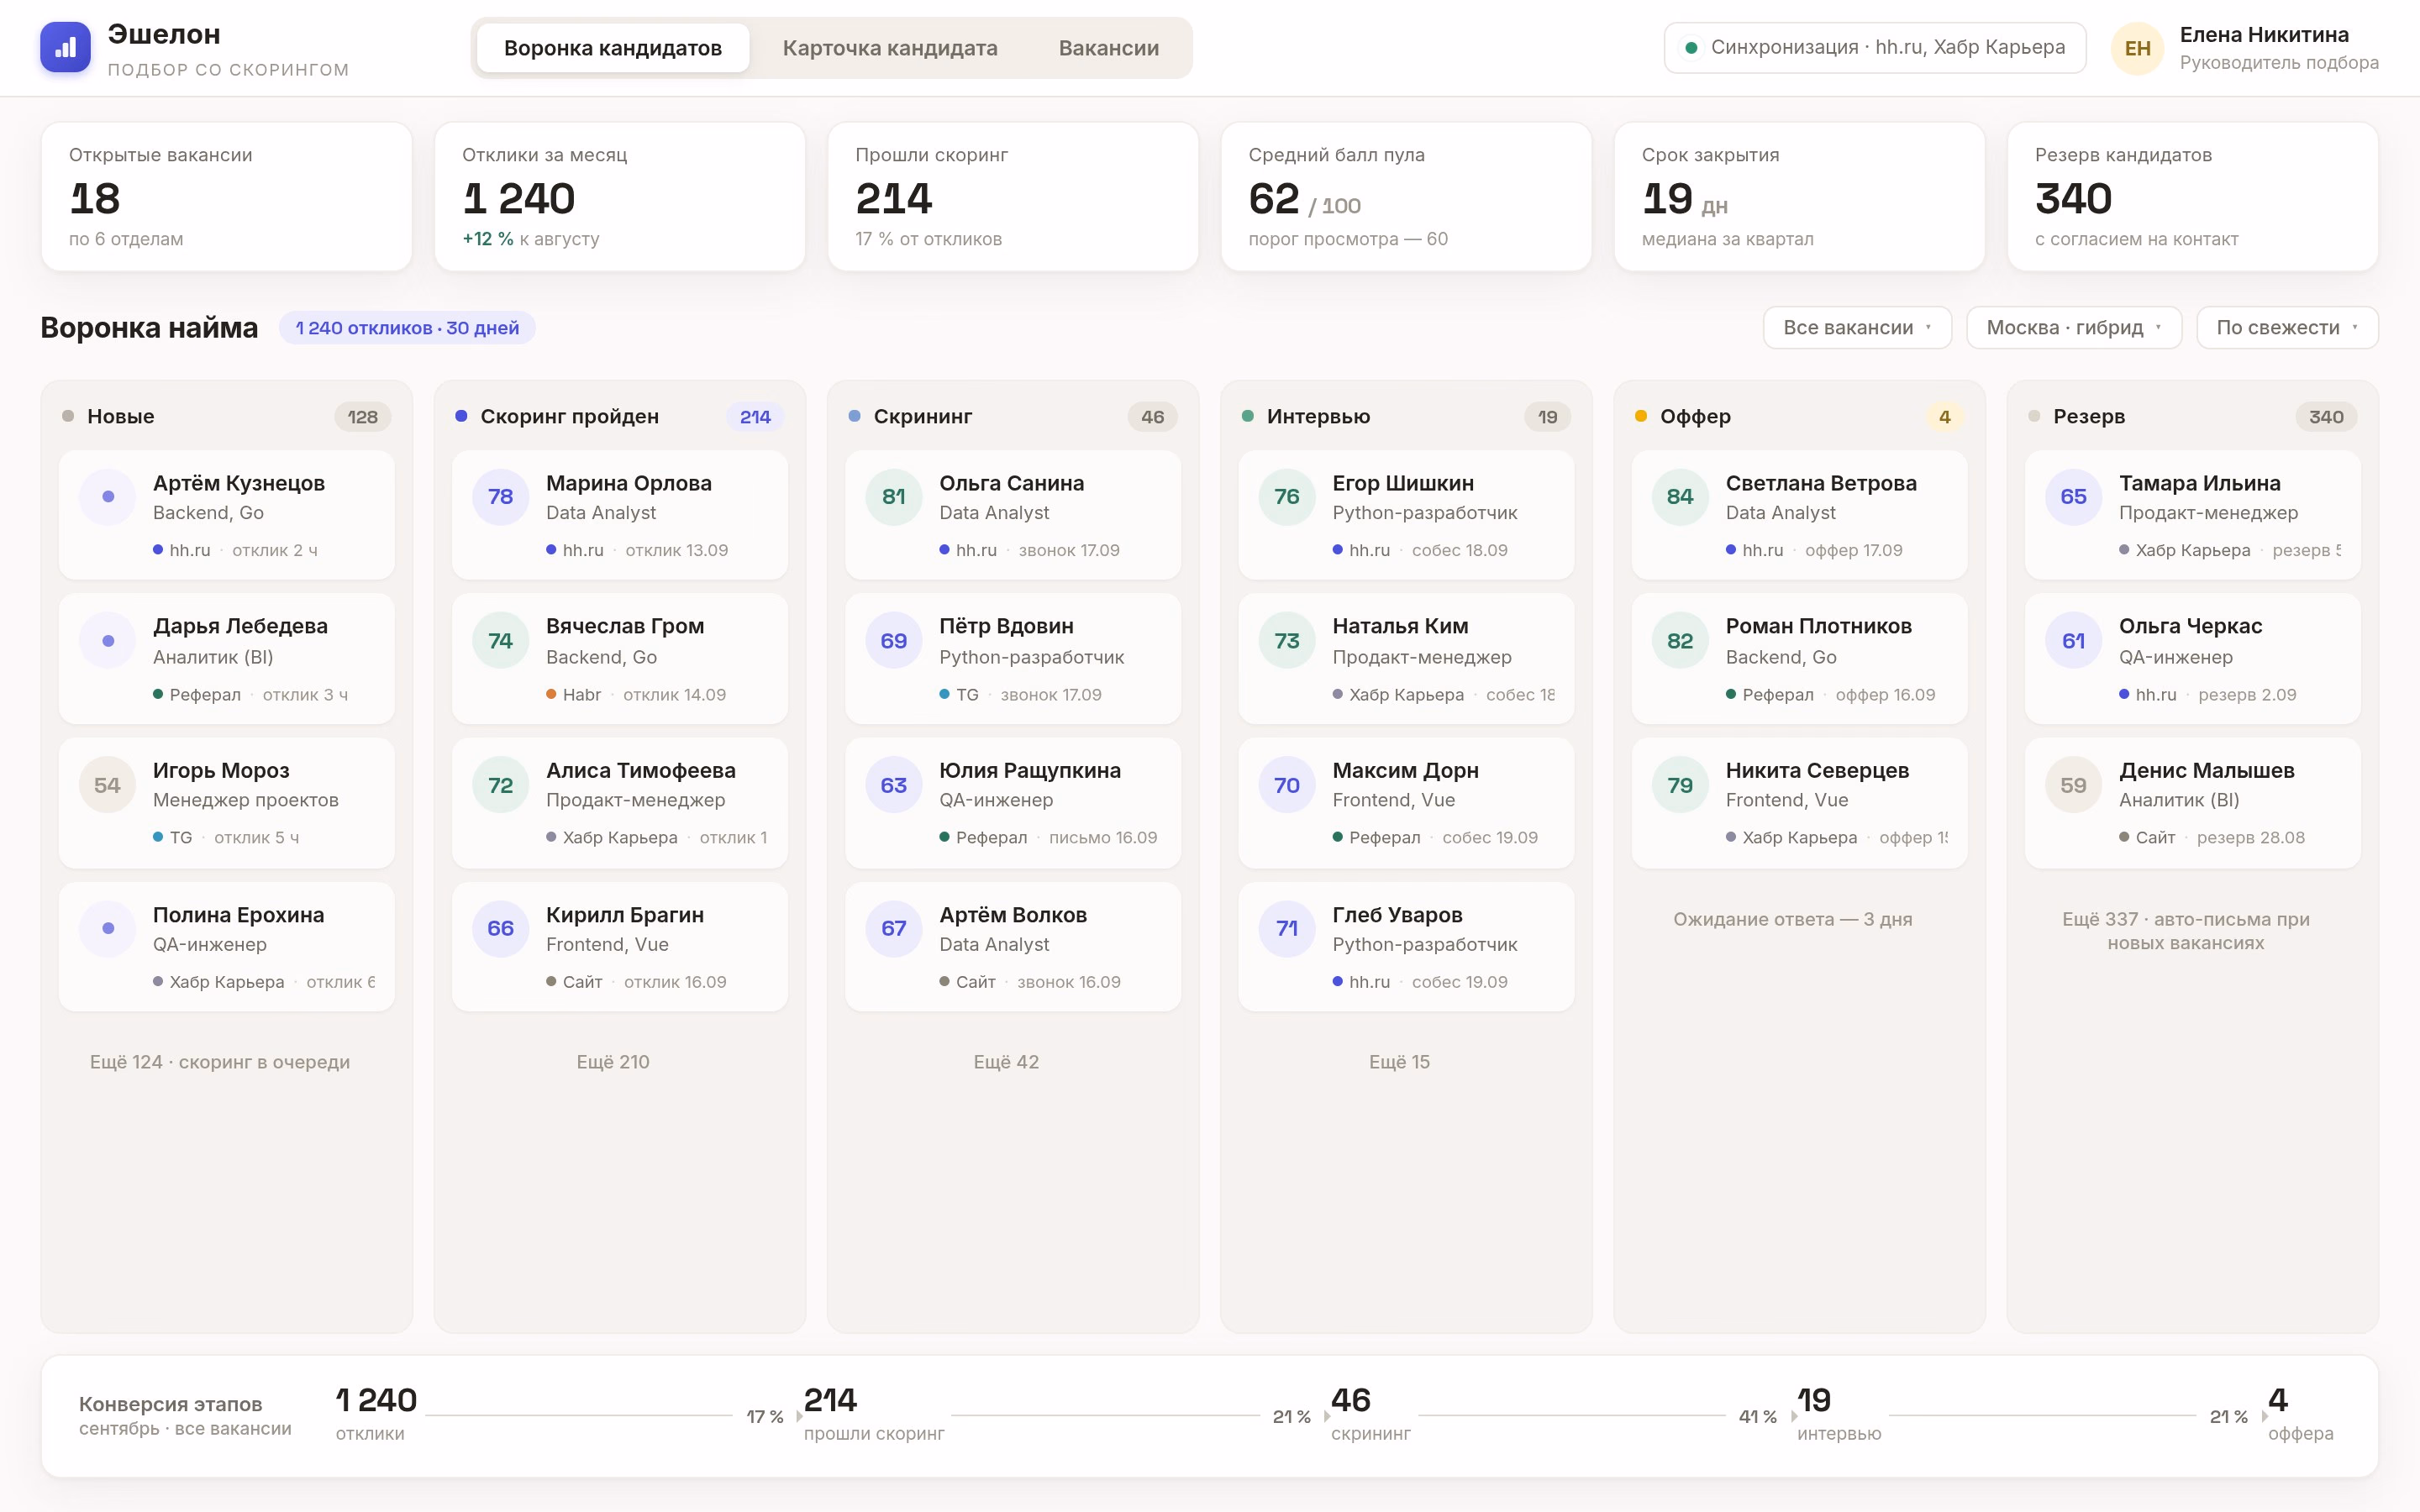Viewport: 2420px width, 1512px height.
Task: Click Ещё 210 in Скоринг пройден column
Action: click(612, 1062)
